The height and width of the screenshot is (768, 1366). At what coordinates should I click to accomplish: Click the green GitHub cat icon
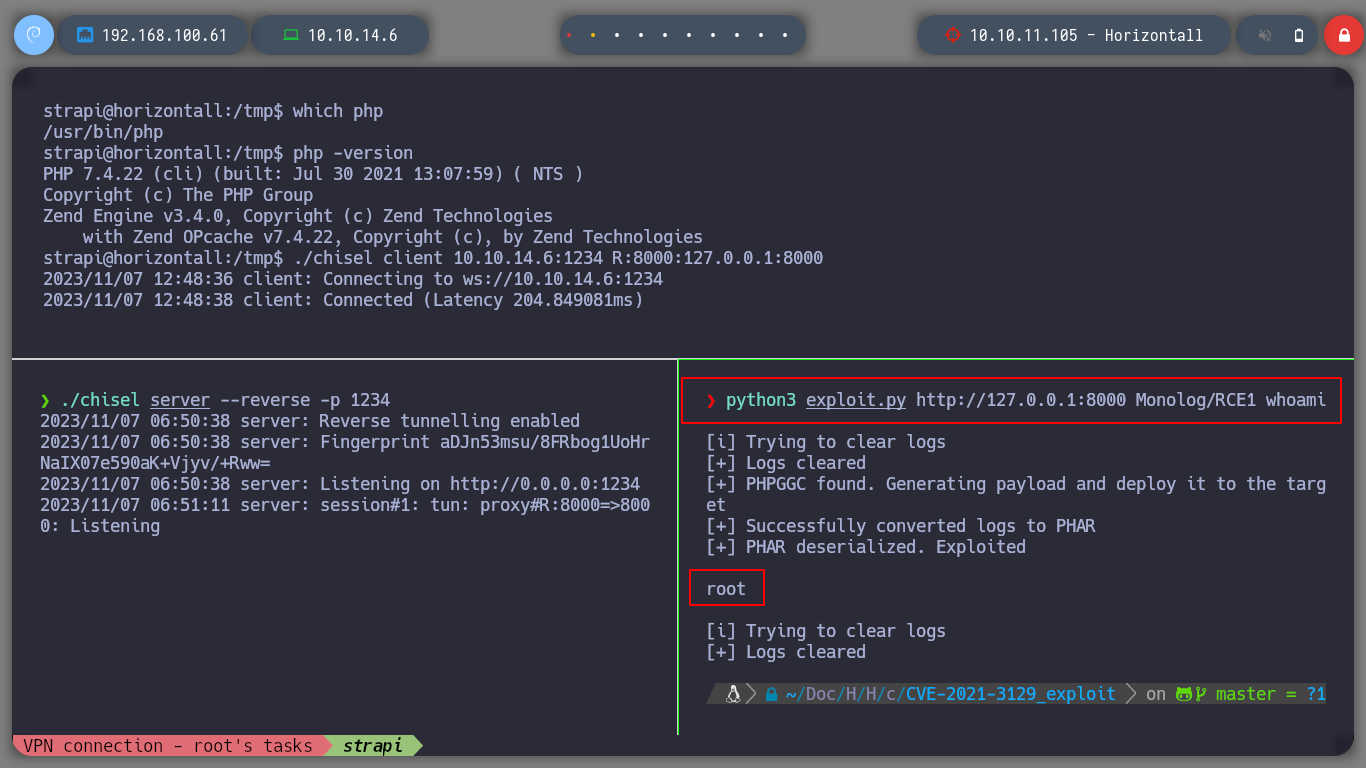(1186, 693)
